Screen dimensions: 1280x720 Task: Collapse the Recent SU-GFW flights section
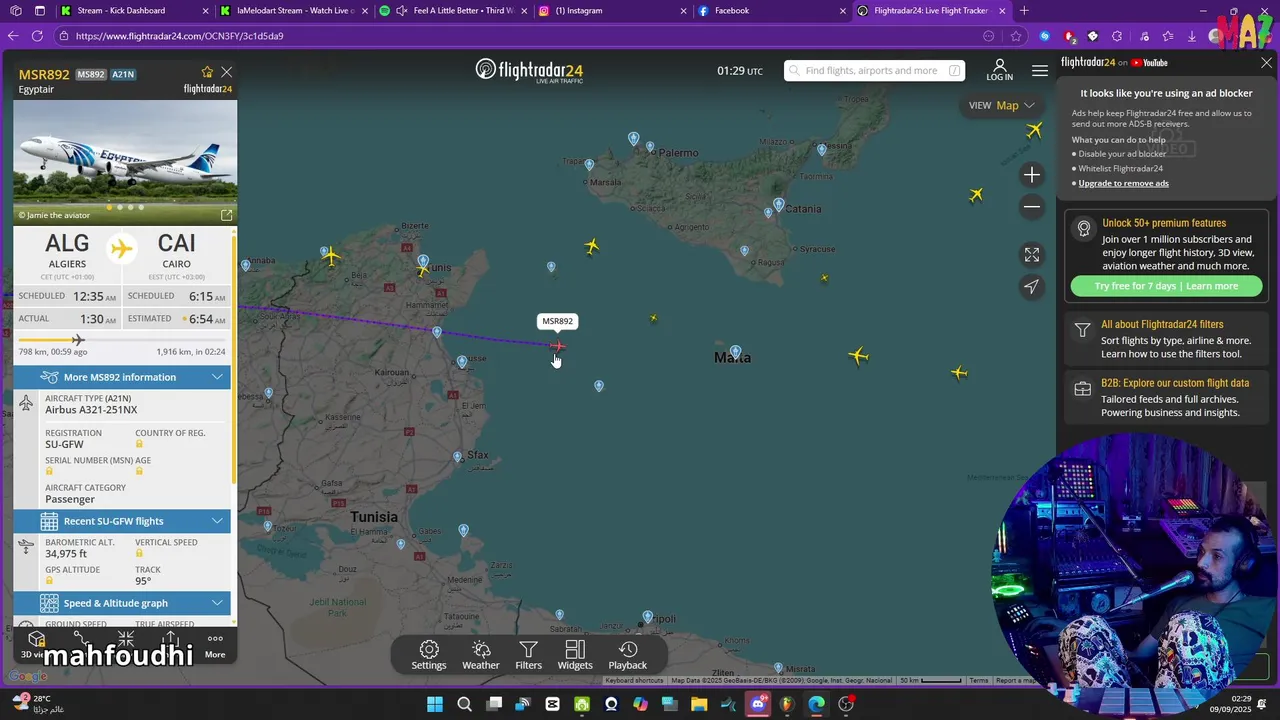(x=122, y=521)
